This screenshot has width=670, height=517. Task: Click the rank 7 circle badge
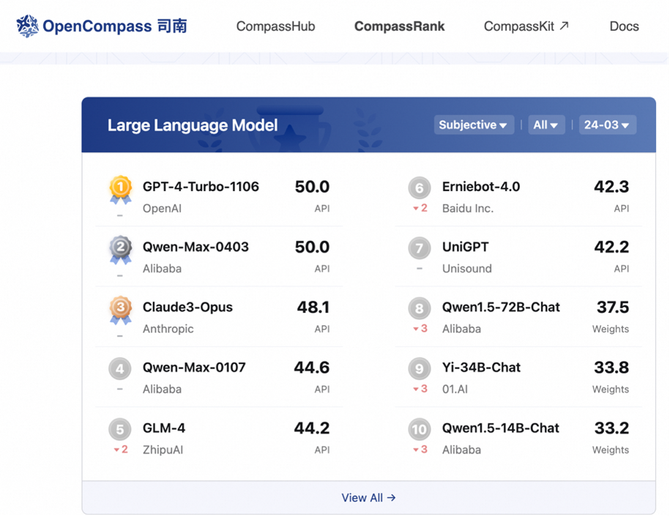point(419,248)
